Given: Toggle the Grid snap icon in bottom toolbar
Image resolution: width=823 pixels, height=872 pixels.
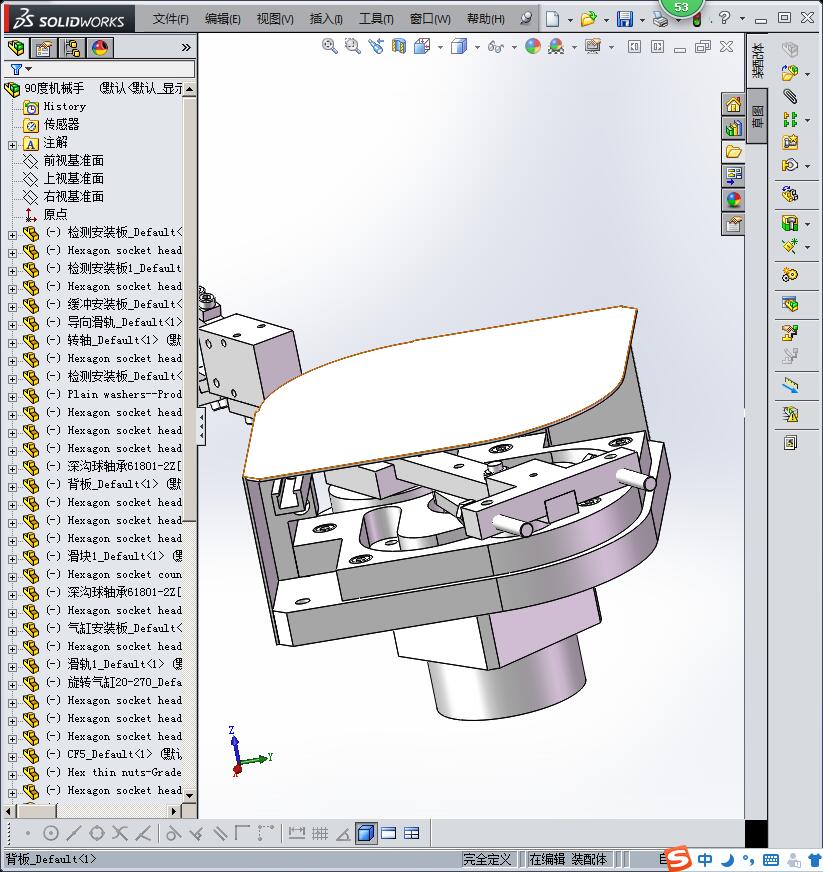Looking at the screenshot, I should pyautogui.click(x=320, y=833).
